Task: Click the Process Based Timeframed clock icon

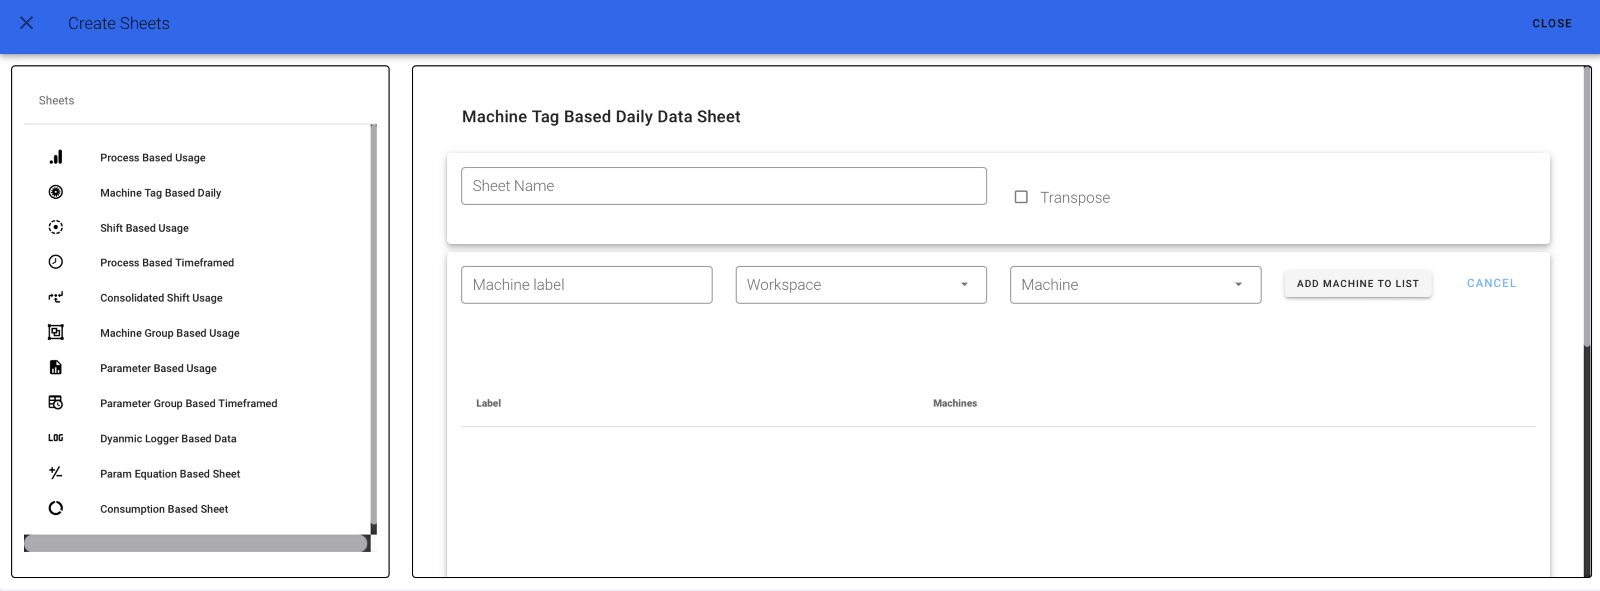Action: (x=56, y=262)
